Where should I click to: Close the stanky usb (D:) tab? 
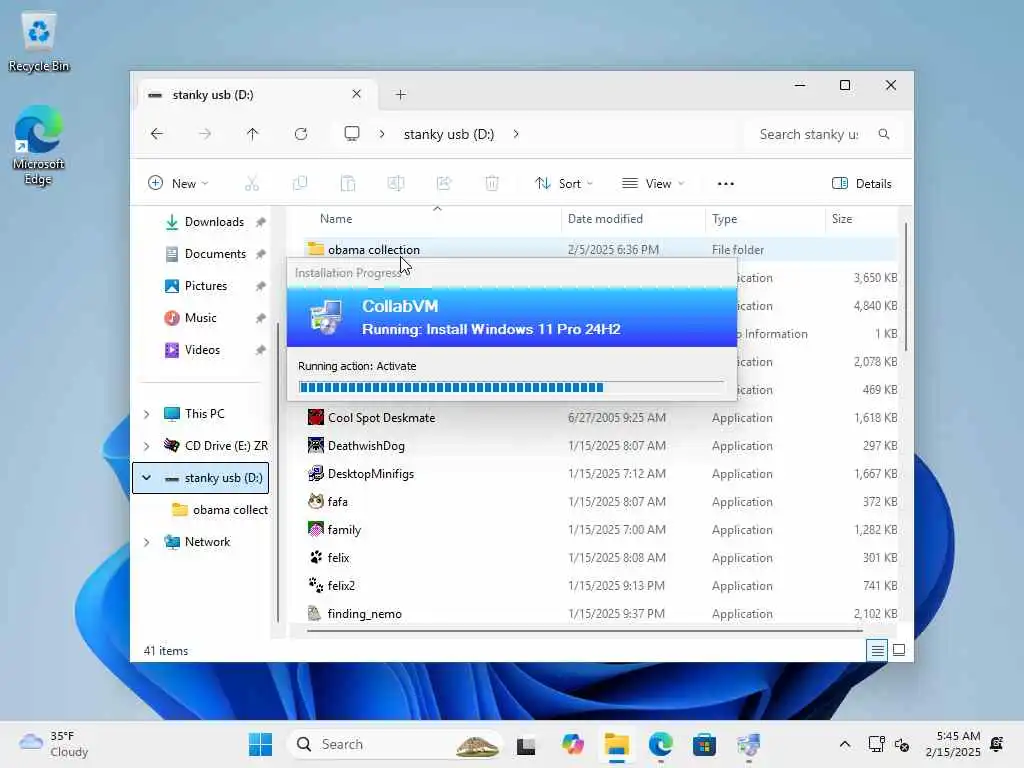pos(357,94)
